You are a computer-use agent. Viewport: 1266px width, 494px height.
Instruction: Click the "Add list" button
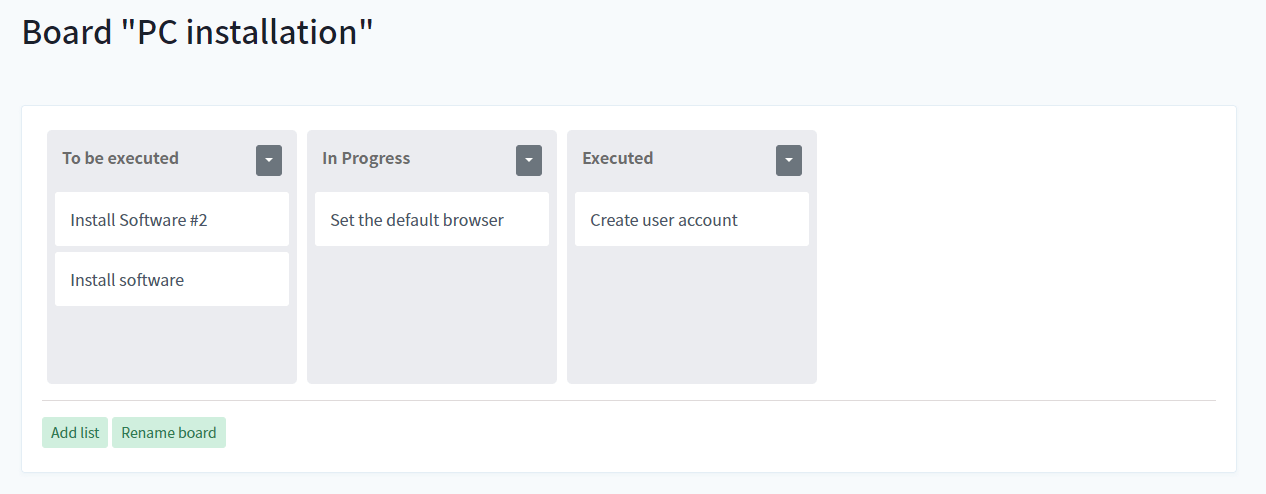[75, 433]
